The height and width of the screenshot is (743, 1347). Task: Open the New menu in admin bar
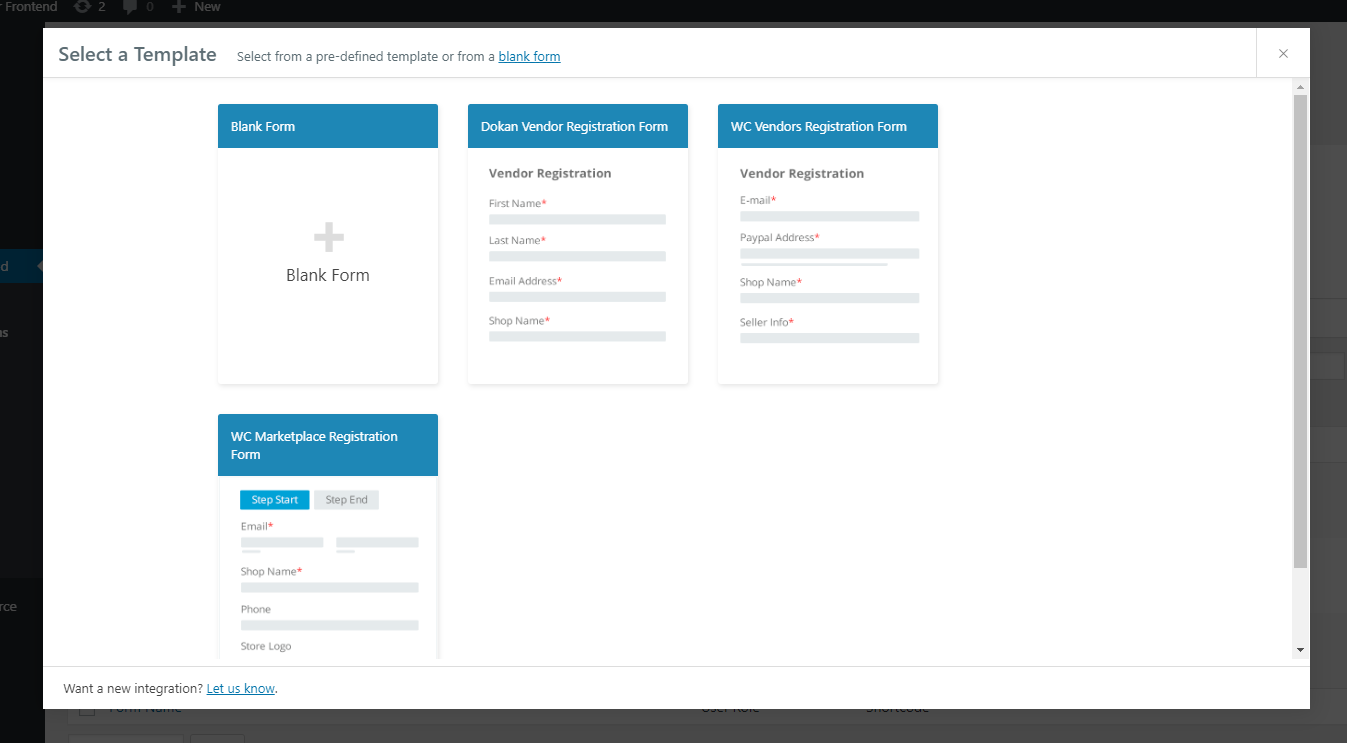pyautogui.click(x=197, y=7)
